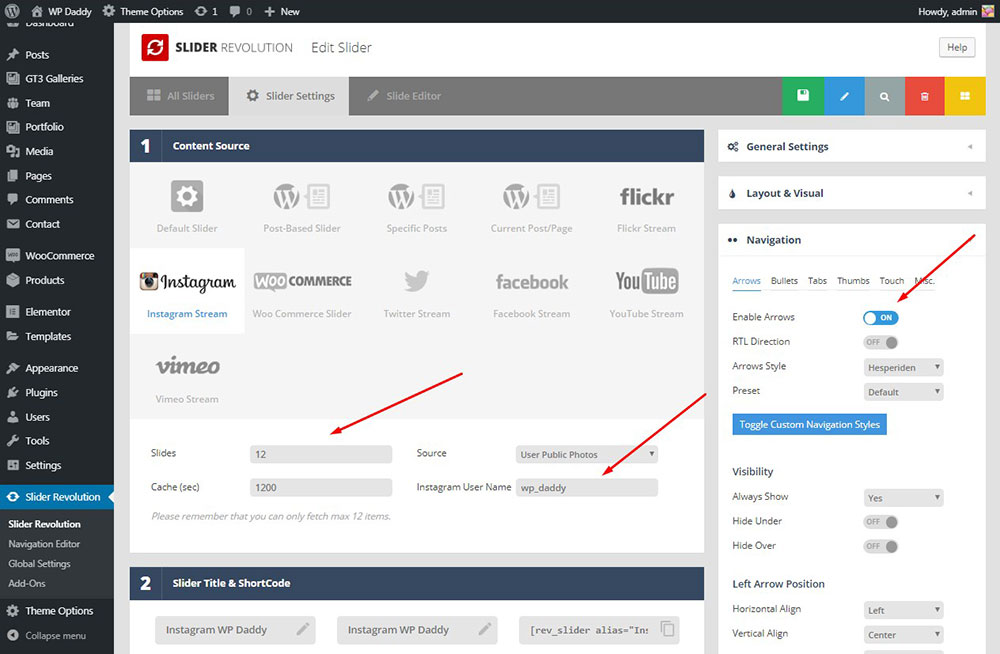Open the Arrows Style dropdown
Viewport: 1000px width, 654px height.
(903, 367)
